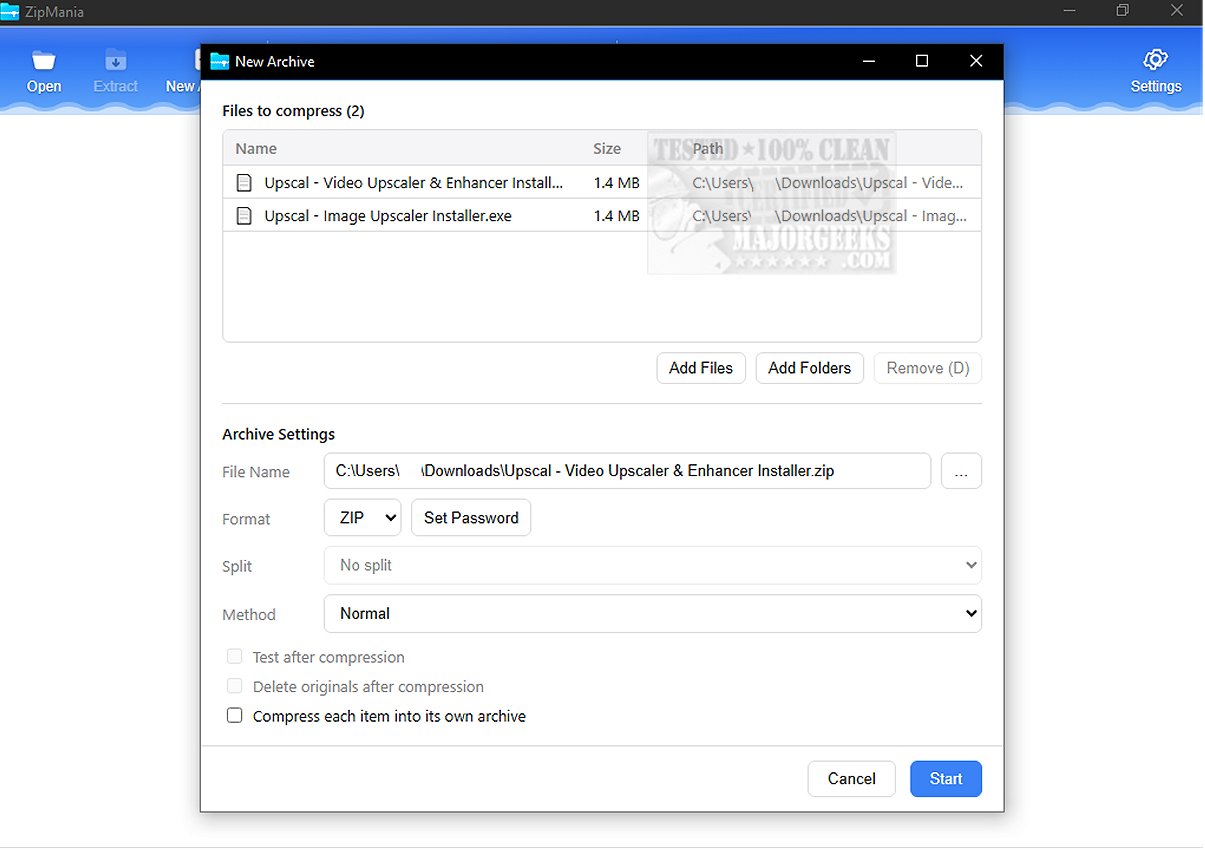Click the File Name path input field
1205x851 pixels.
627,471
